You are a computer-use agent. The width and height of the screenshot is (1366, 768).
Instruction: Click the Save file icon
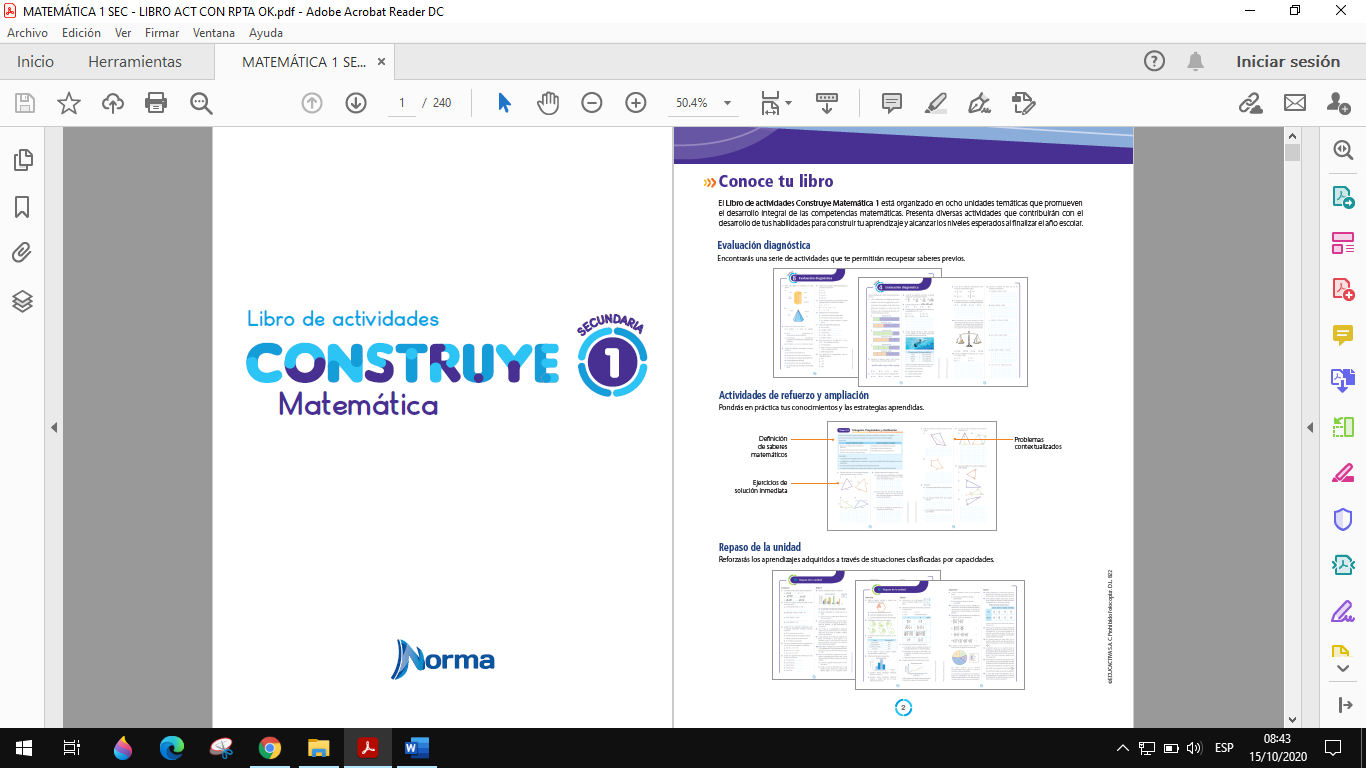pos(24,103)
